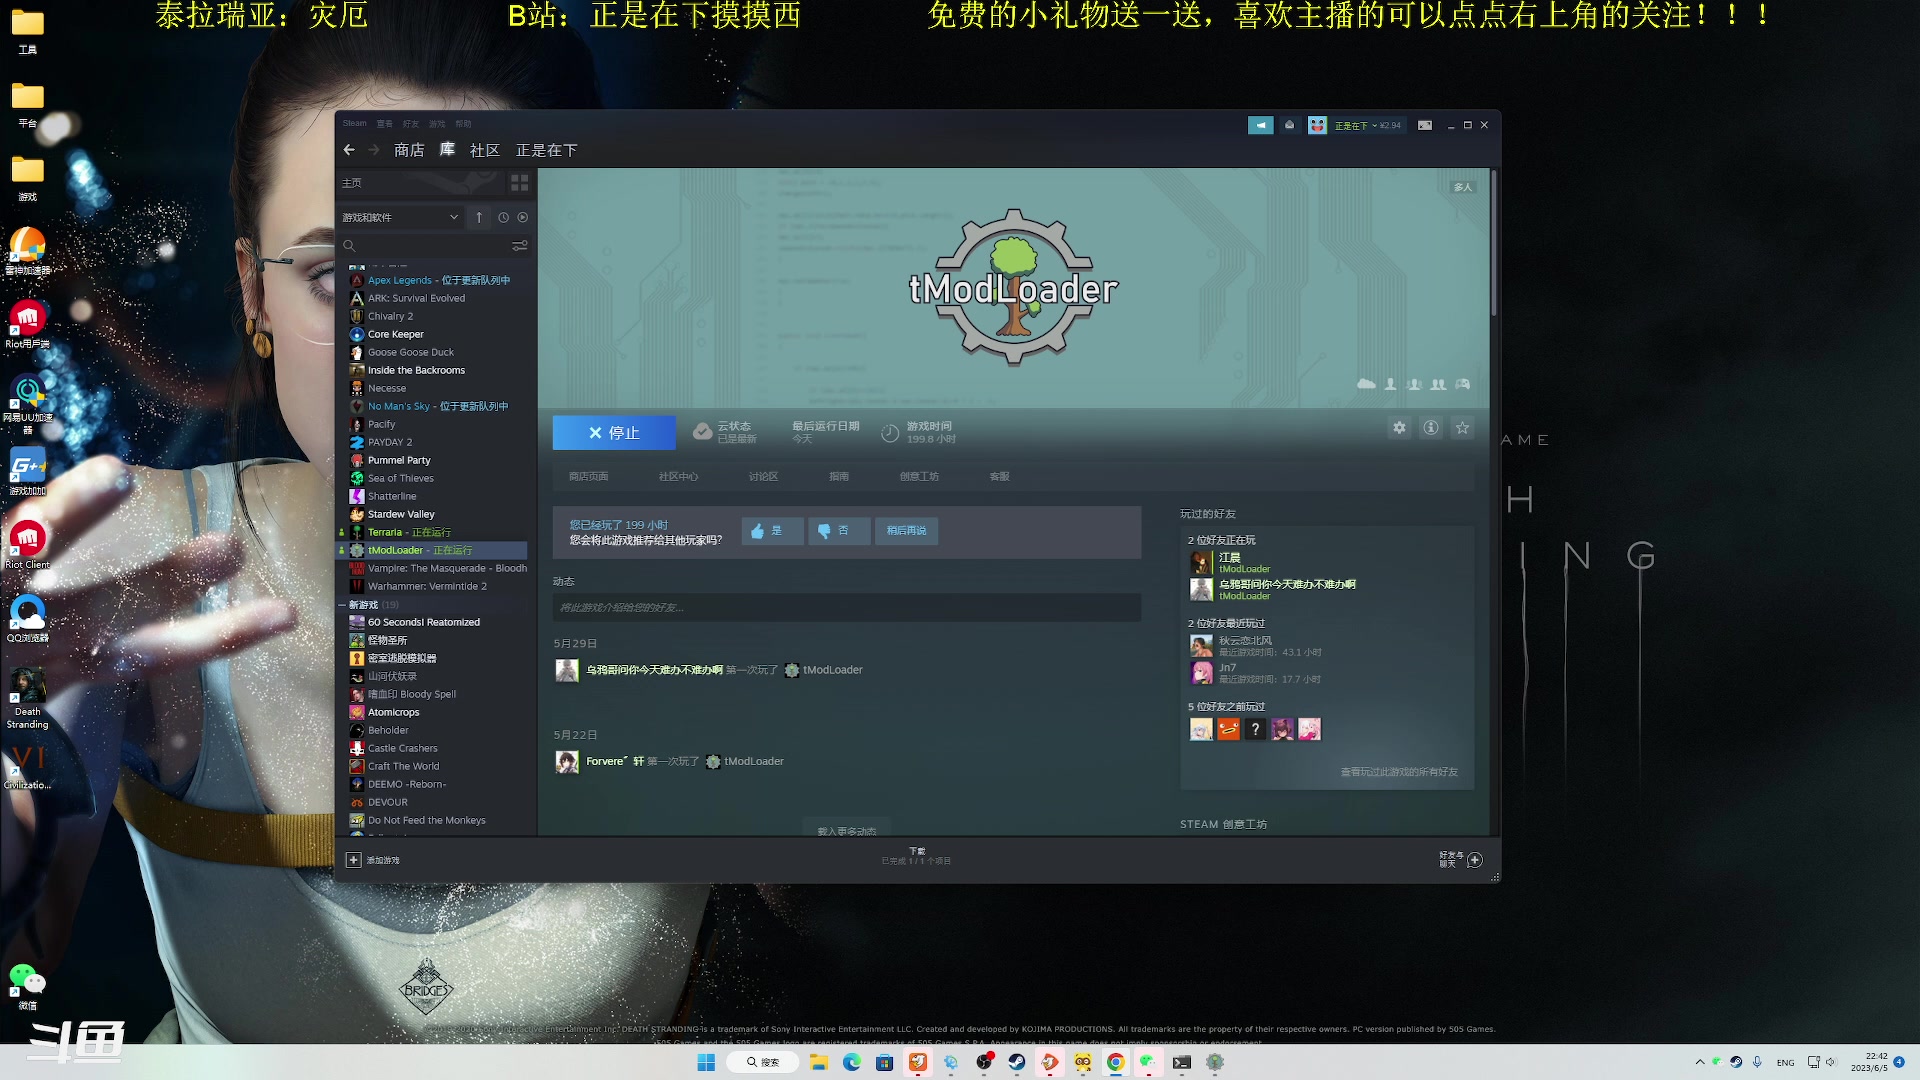
Task: Open the 社区 community tab
Action: click(x=485, y=150)
